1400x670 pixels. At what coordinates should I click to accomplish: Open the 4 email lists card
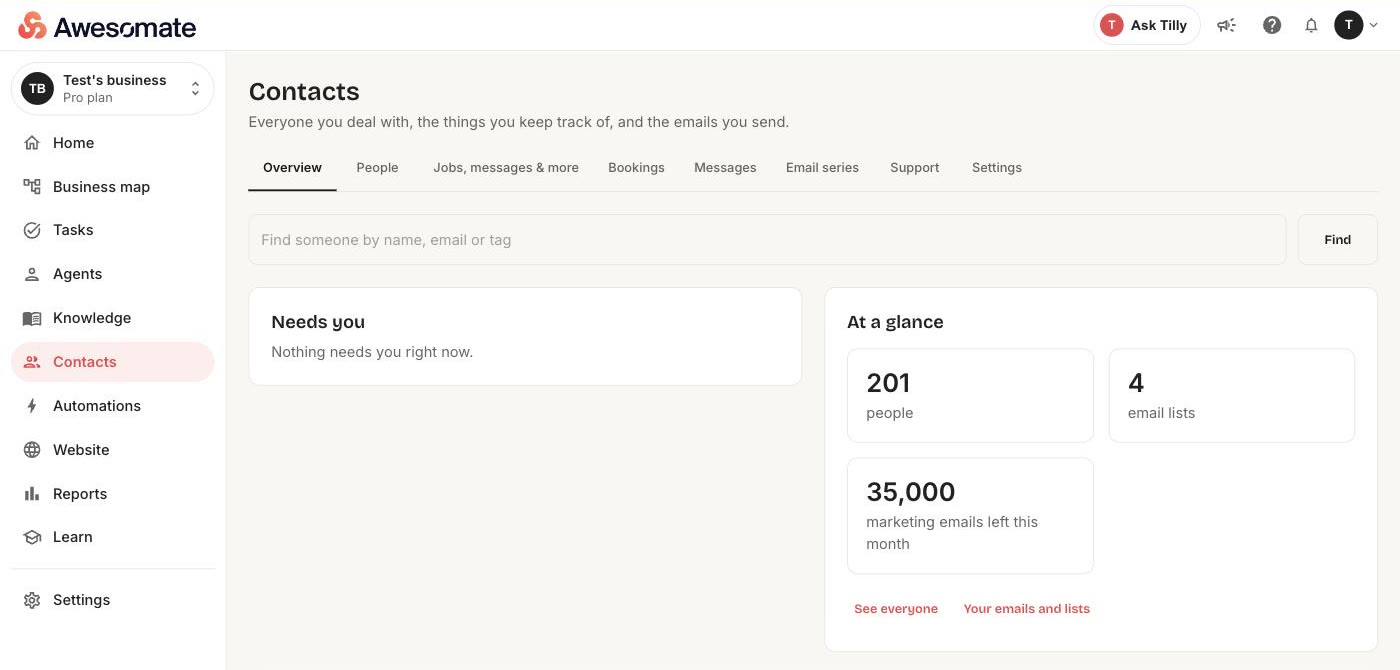(1232, 395)
